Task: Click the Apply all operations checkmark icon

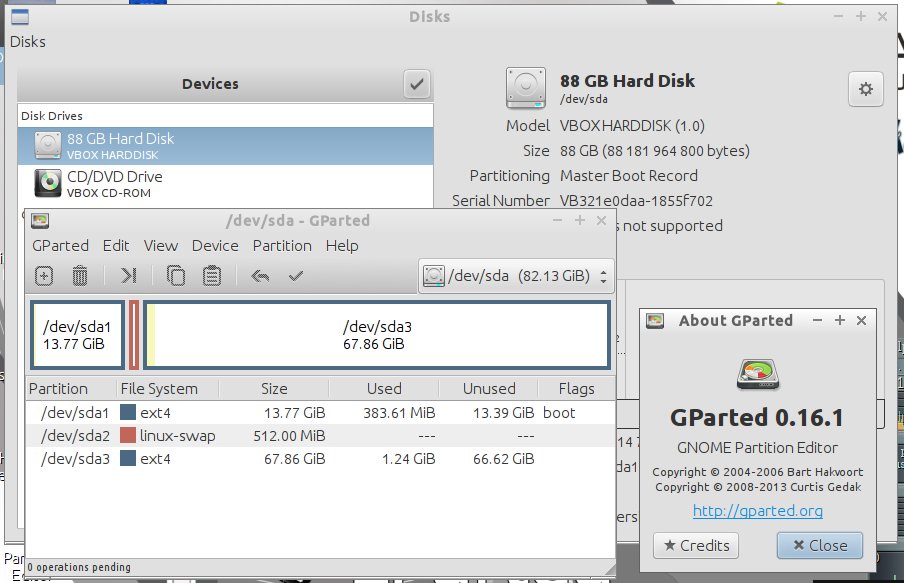Action: point(296,276)
